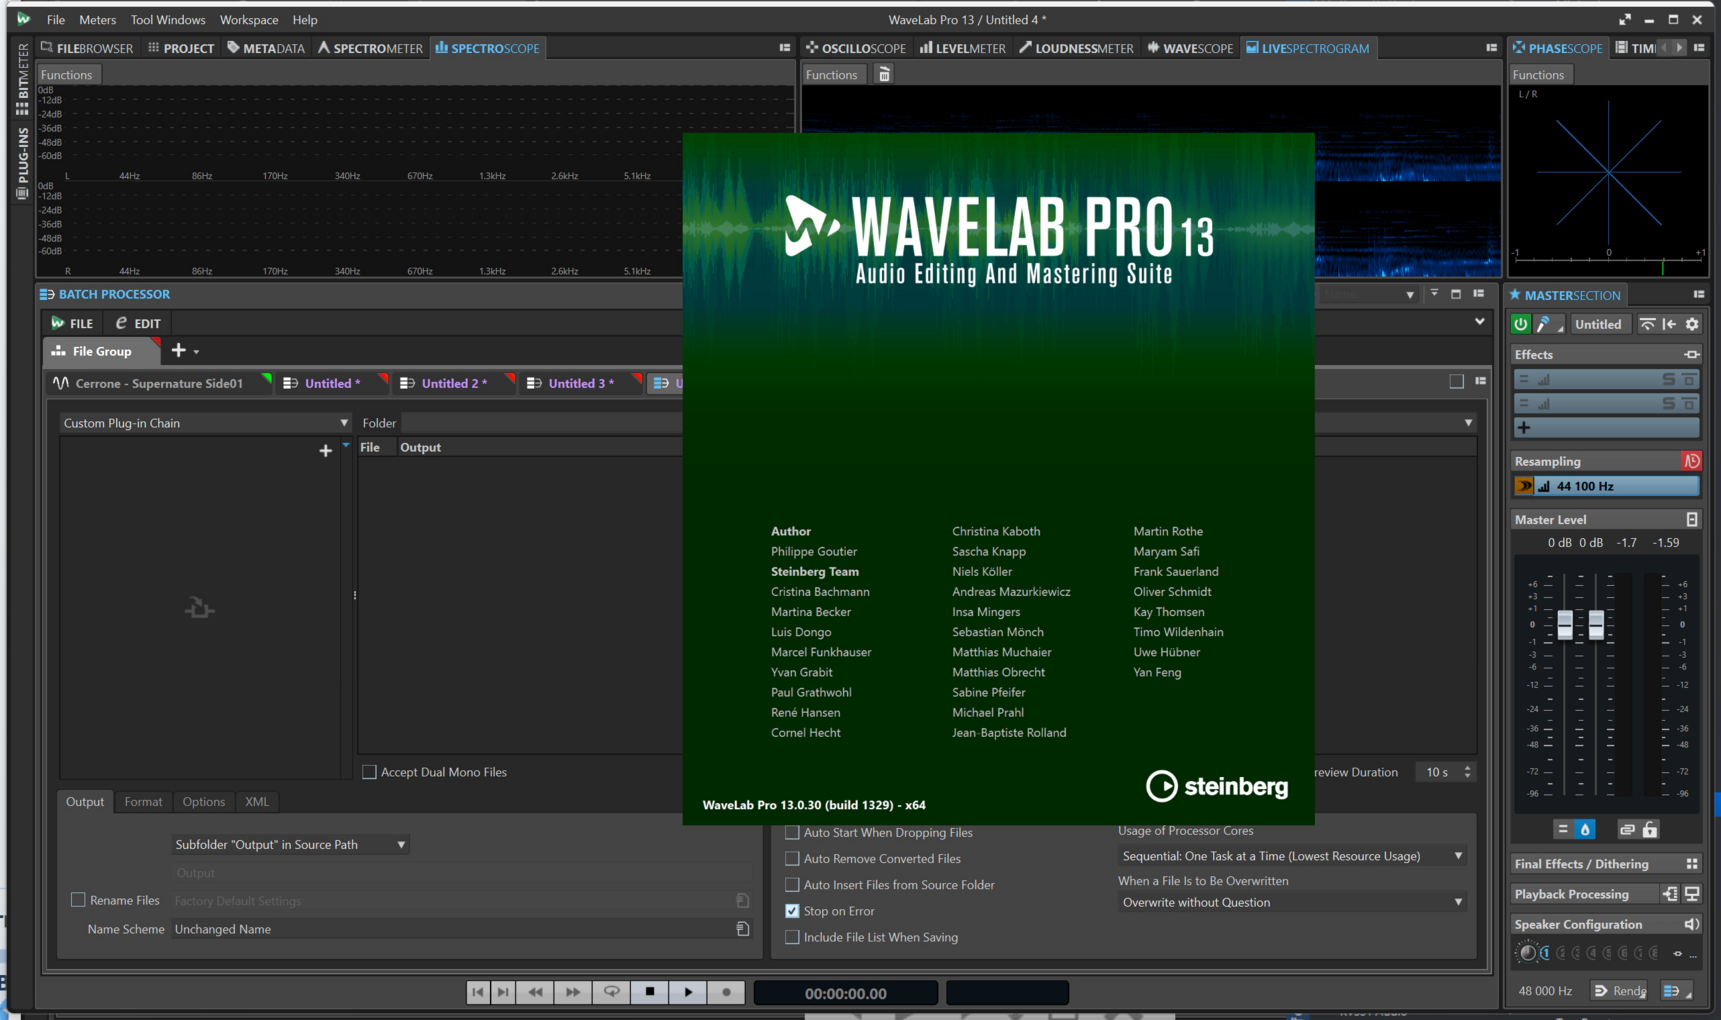1721x1020 pixels.
Task: Enable Auto Start When Dropping Files
Action: [792, 832]
